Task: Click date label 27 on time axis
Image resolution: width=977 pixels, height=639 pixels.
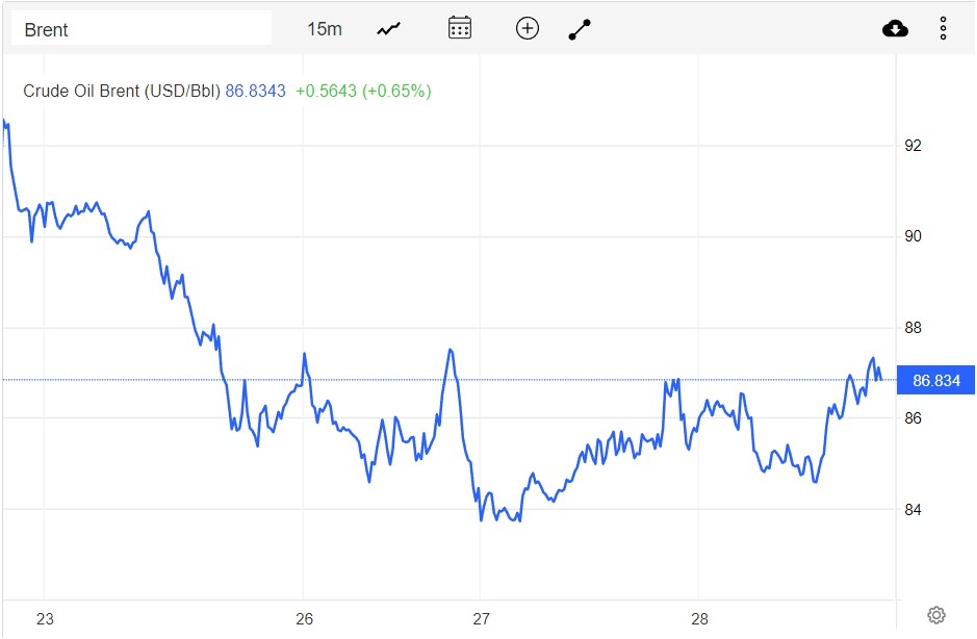Action: (481, 619)
